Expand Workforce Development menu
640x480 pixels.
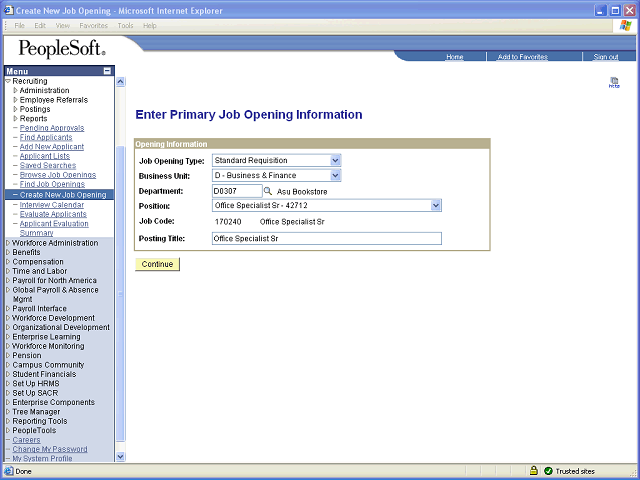(8, 318)
